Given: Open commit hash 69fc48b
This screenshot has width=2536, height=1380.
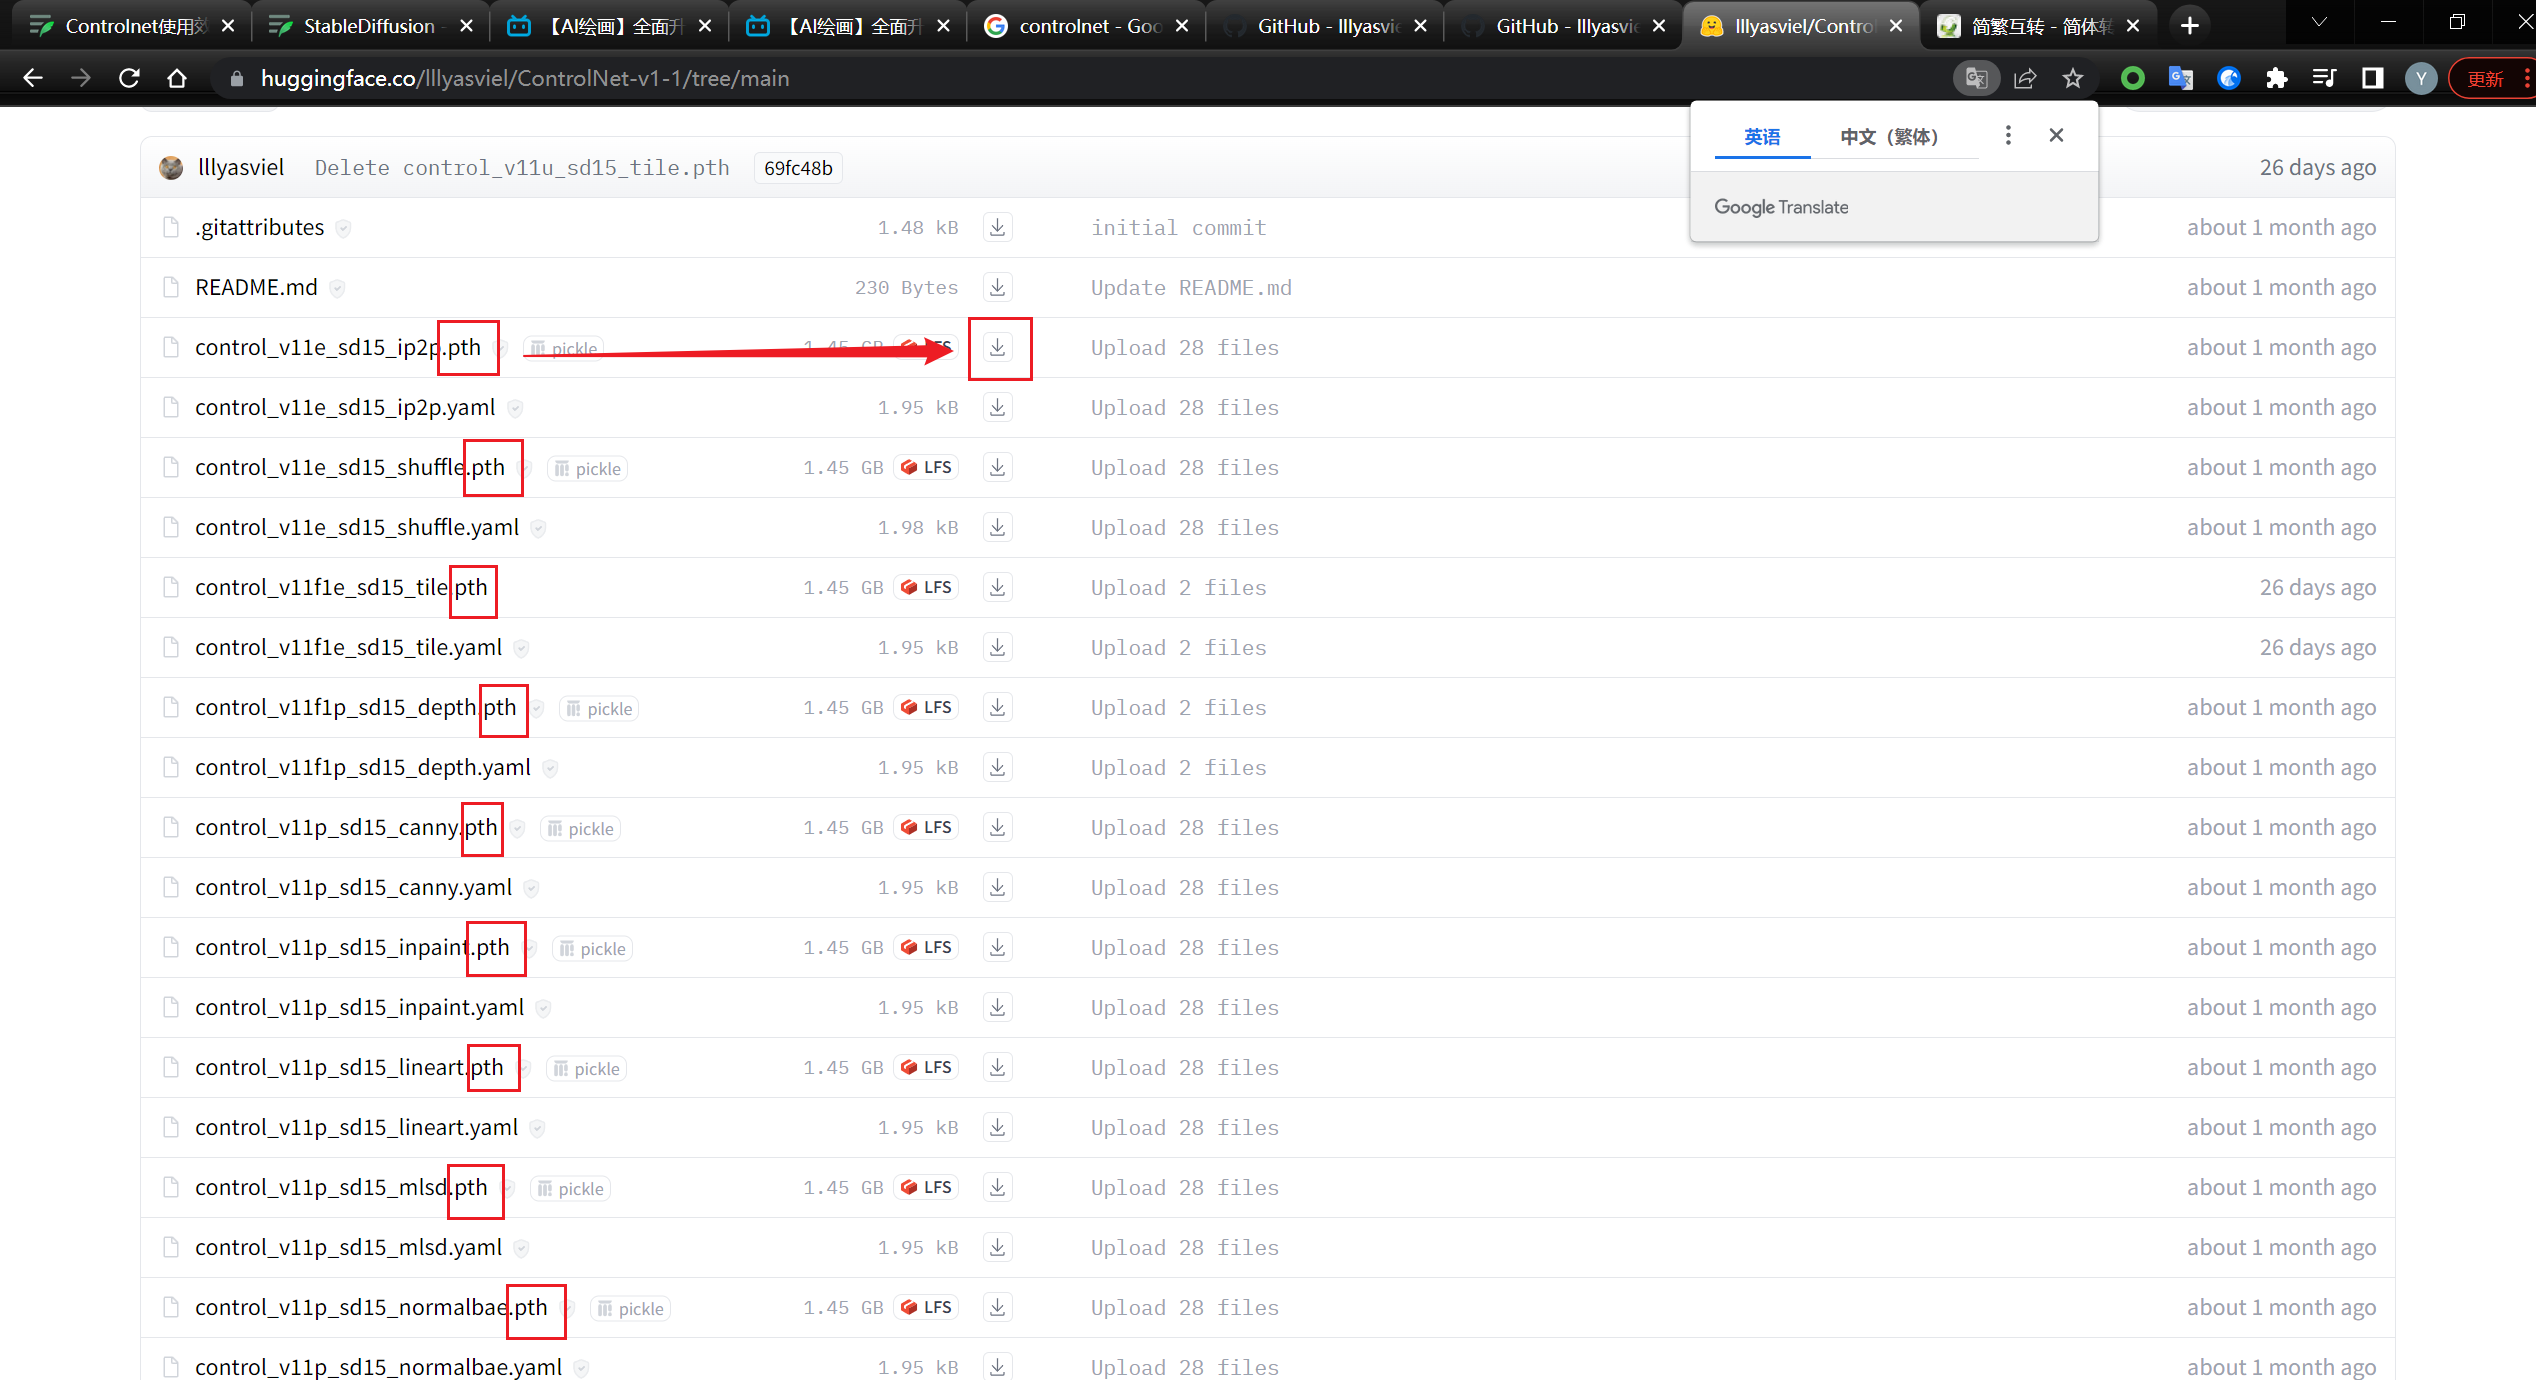Looking at the screenshot, I should tap(798, 168).
